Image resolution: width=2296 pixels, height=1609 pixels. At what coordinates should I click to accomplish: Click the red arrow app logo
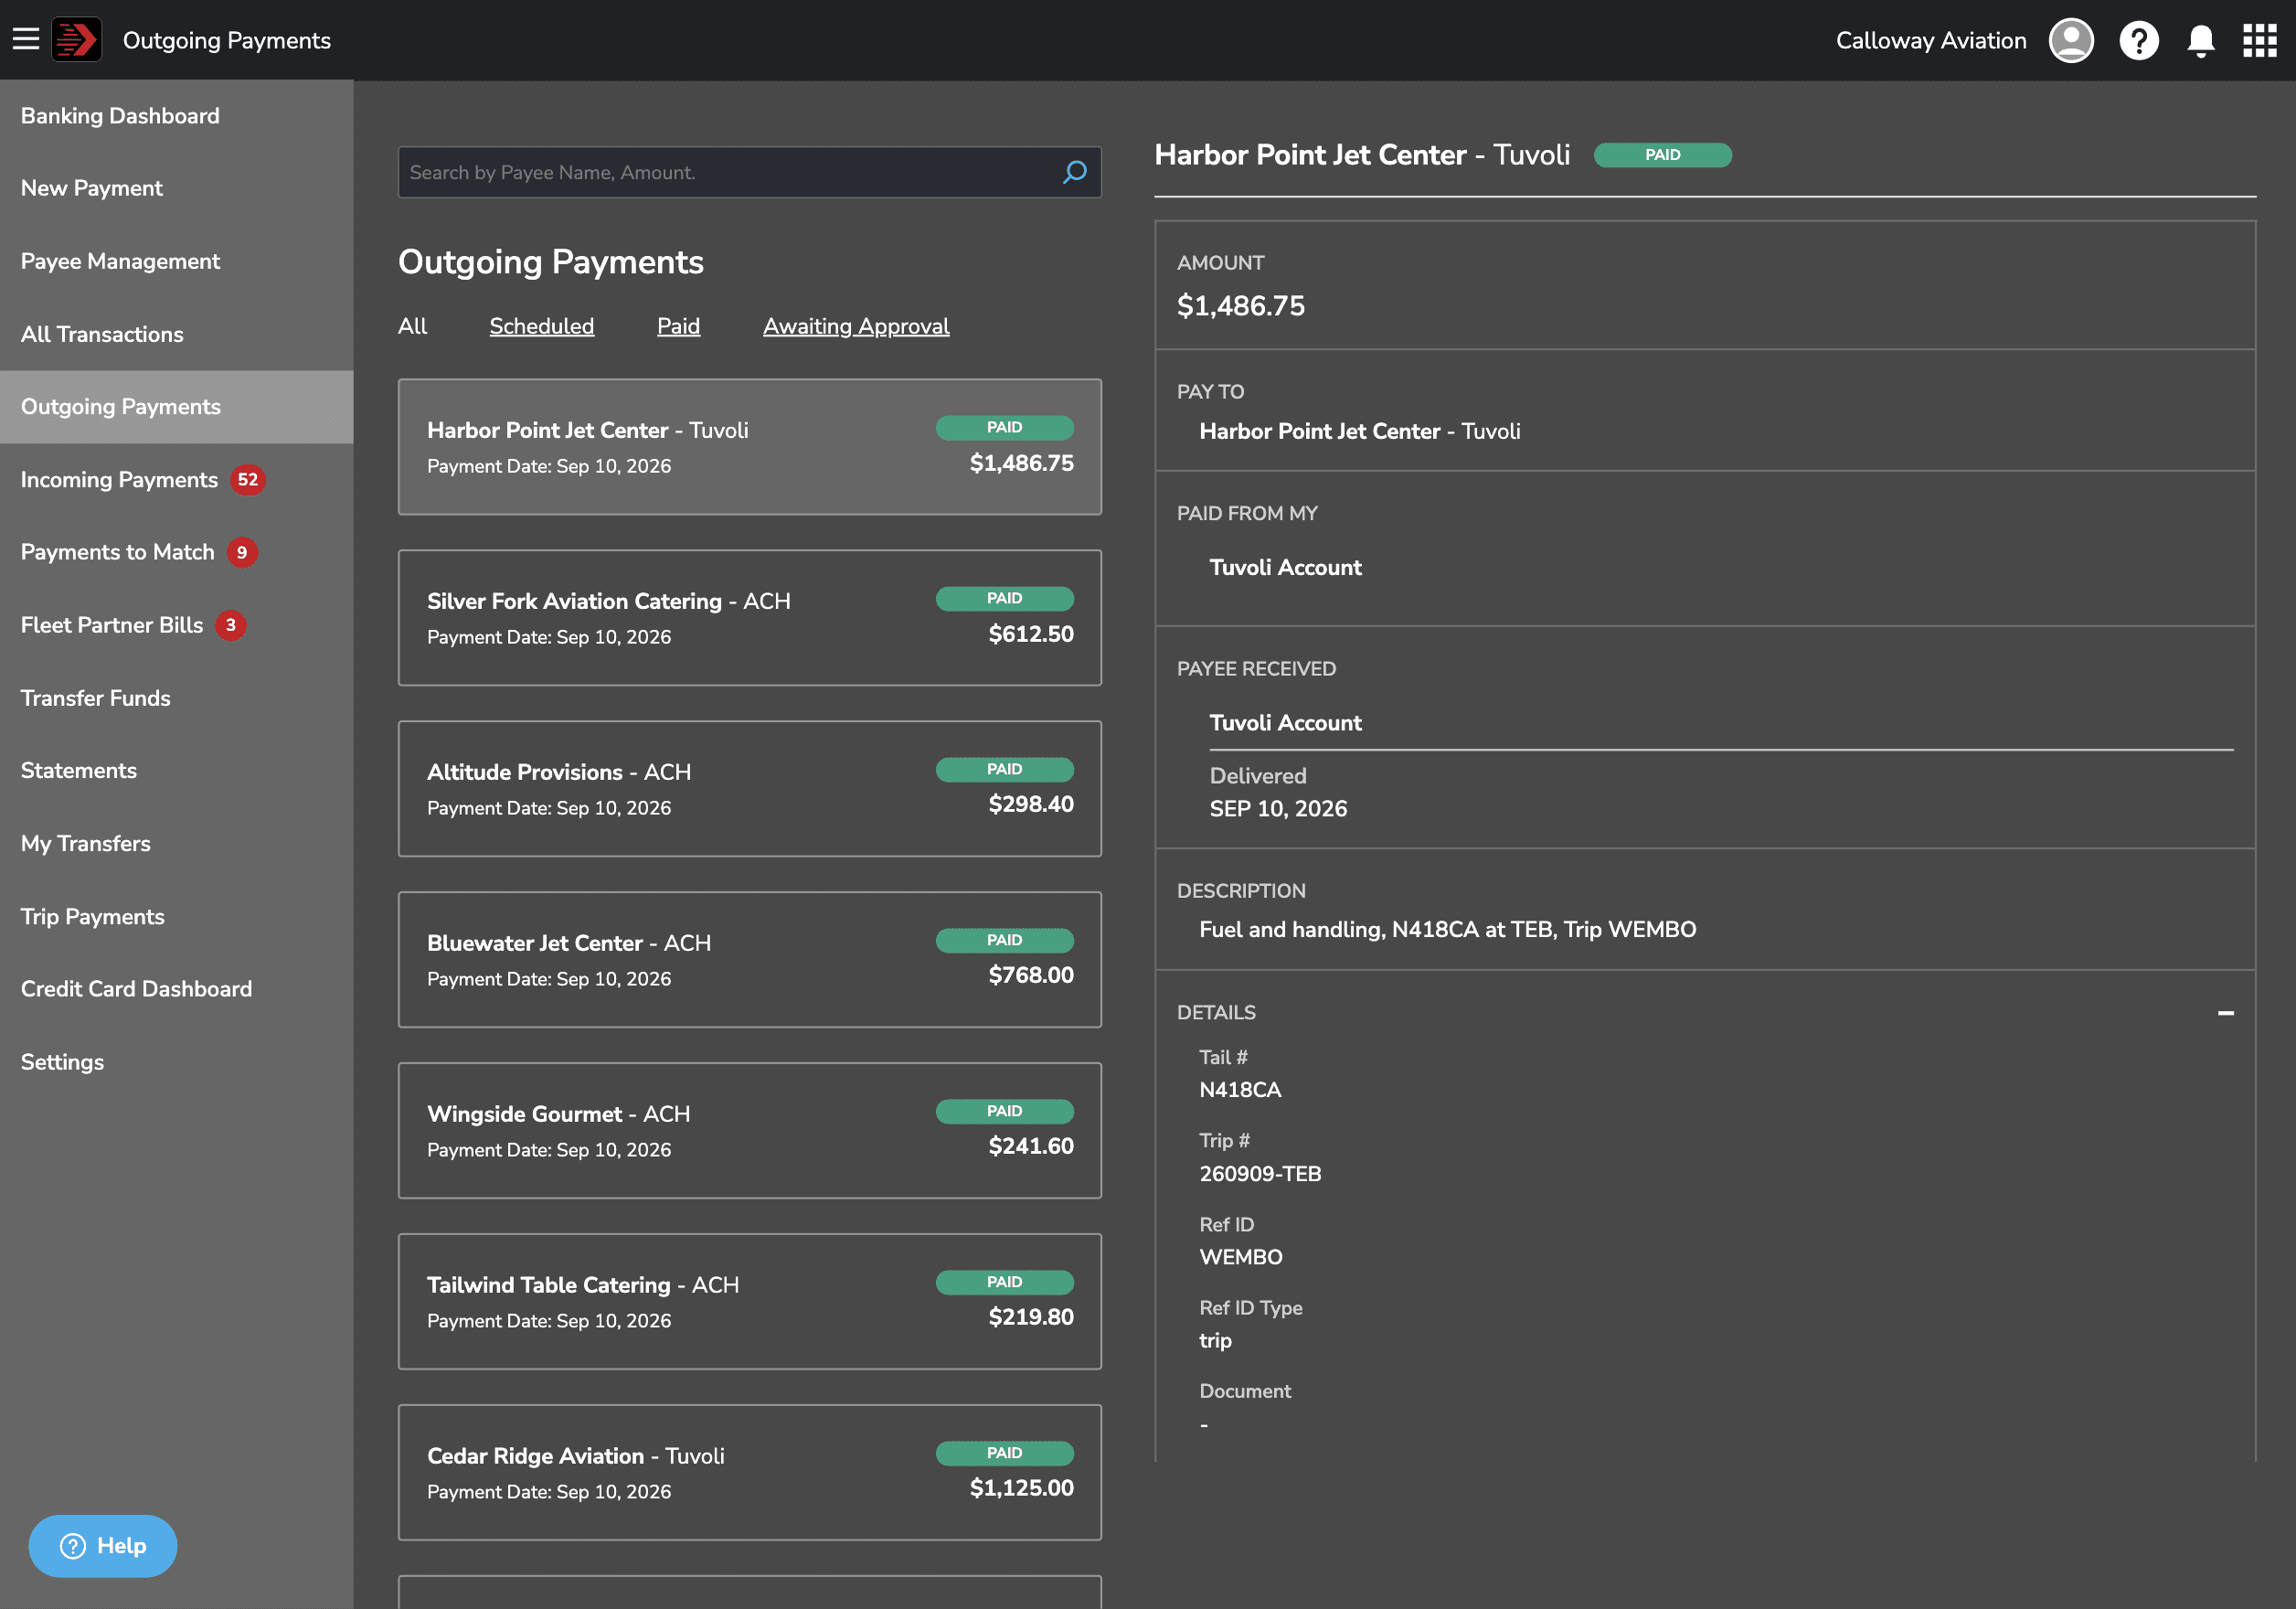[76, 40]
